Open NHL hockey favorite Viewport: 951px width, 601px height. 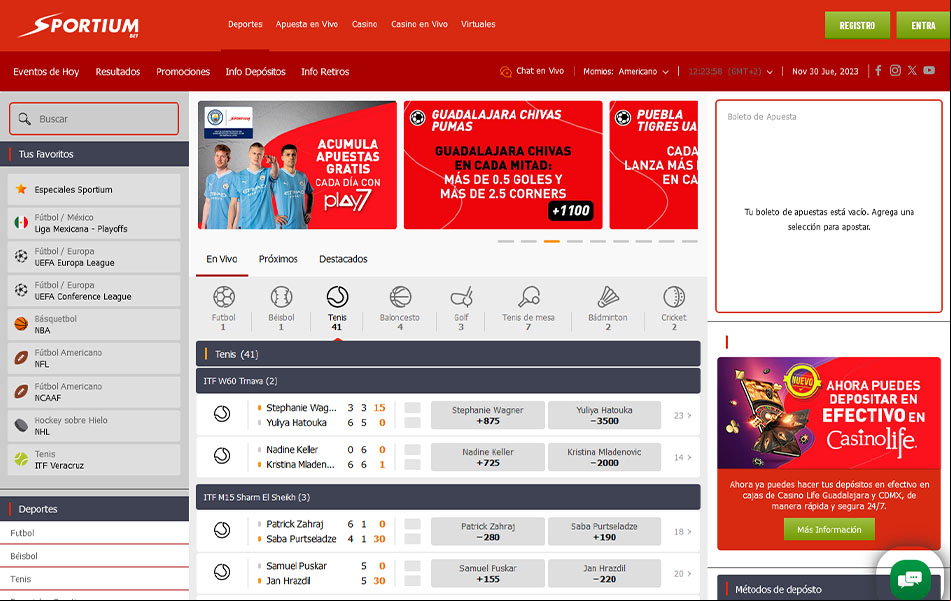[94, 426]
